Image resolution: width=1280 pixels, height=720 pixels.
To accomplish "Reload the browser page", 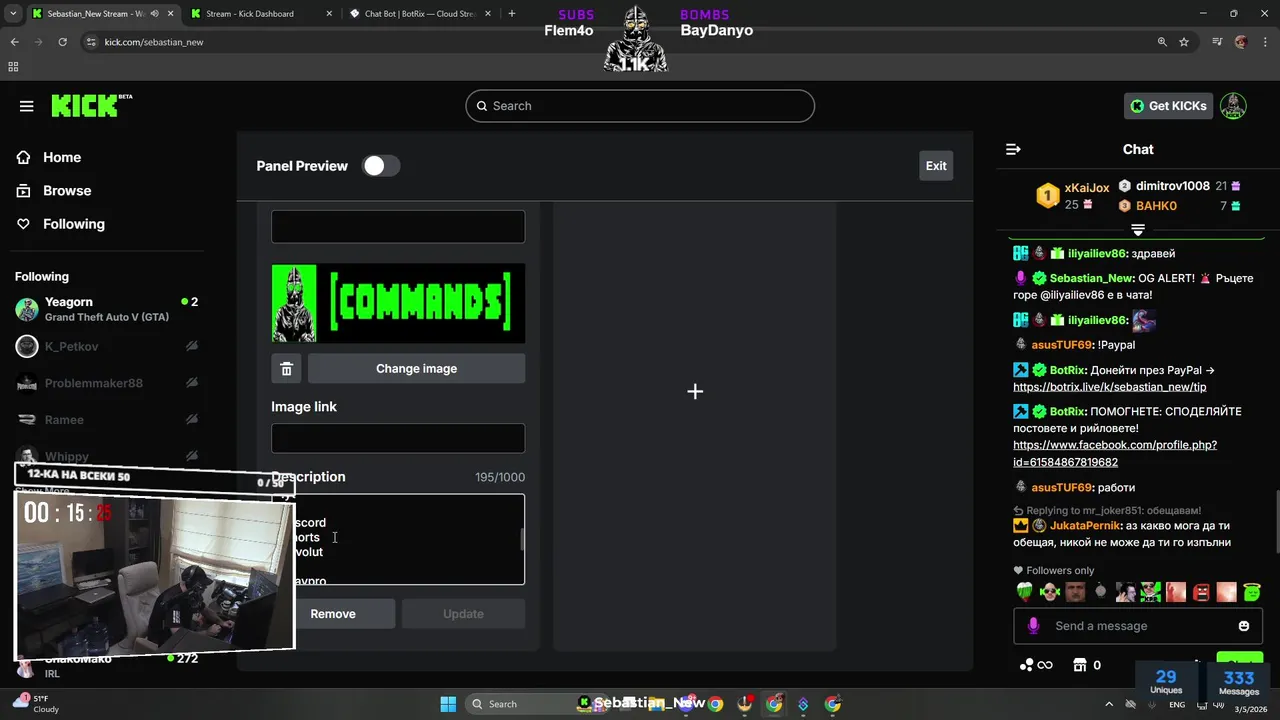I will tap(62, 42).
